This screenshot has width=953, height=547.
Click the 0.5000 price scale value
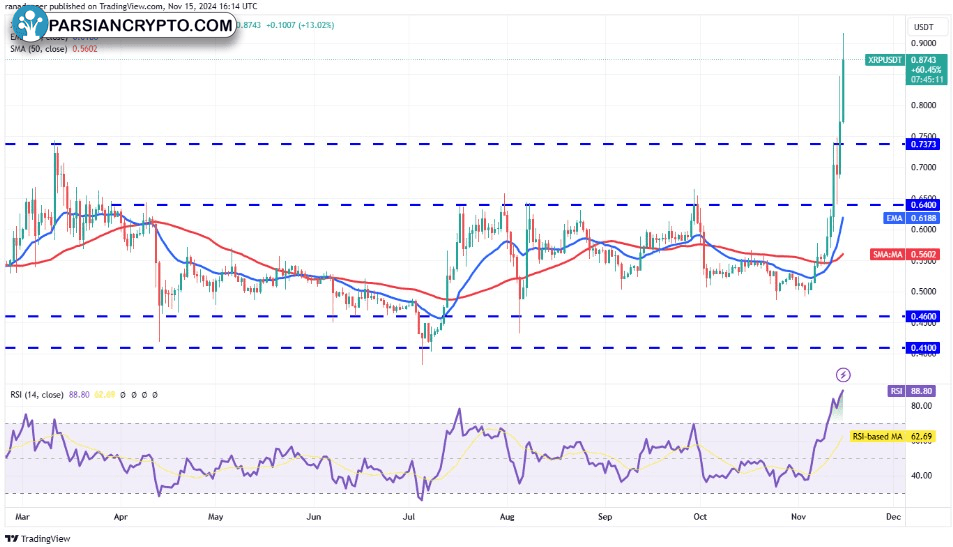[923, 291]
